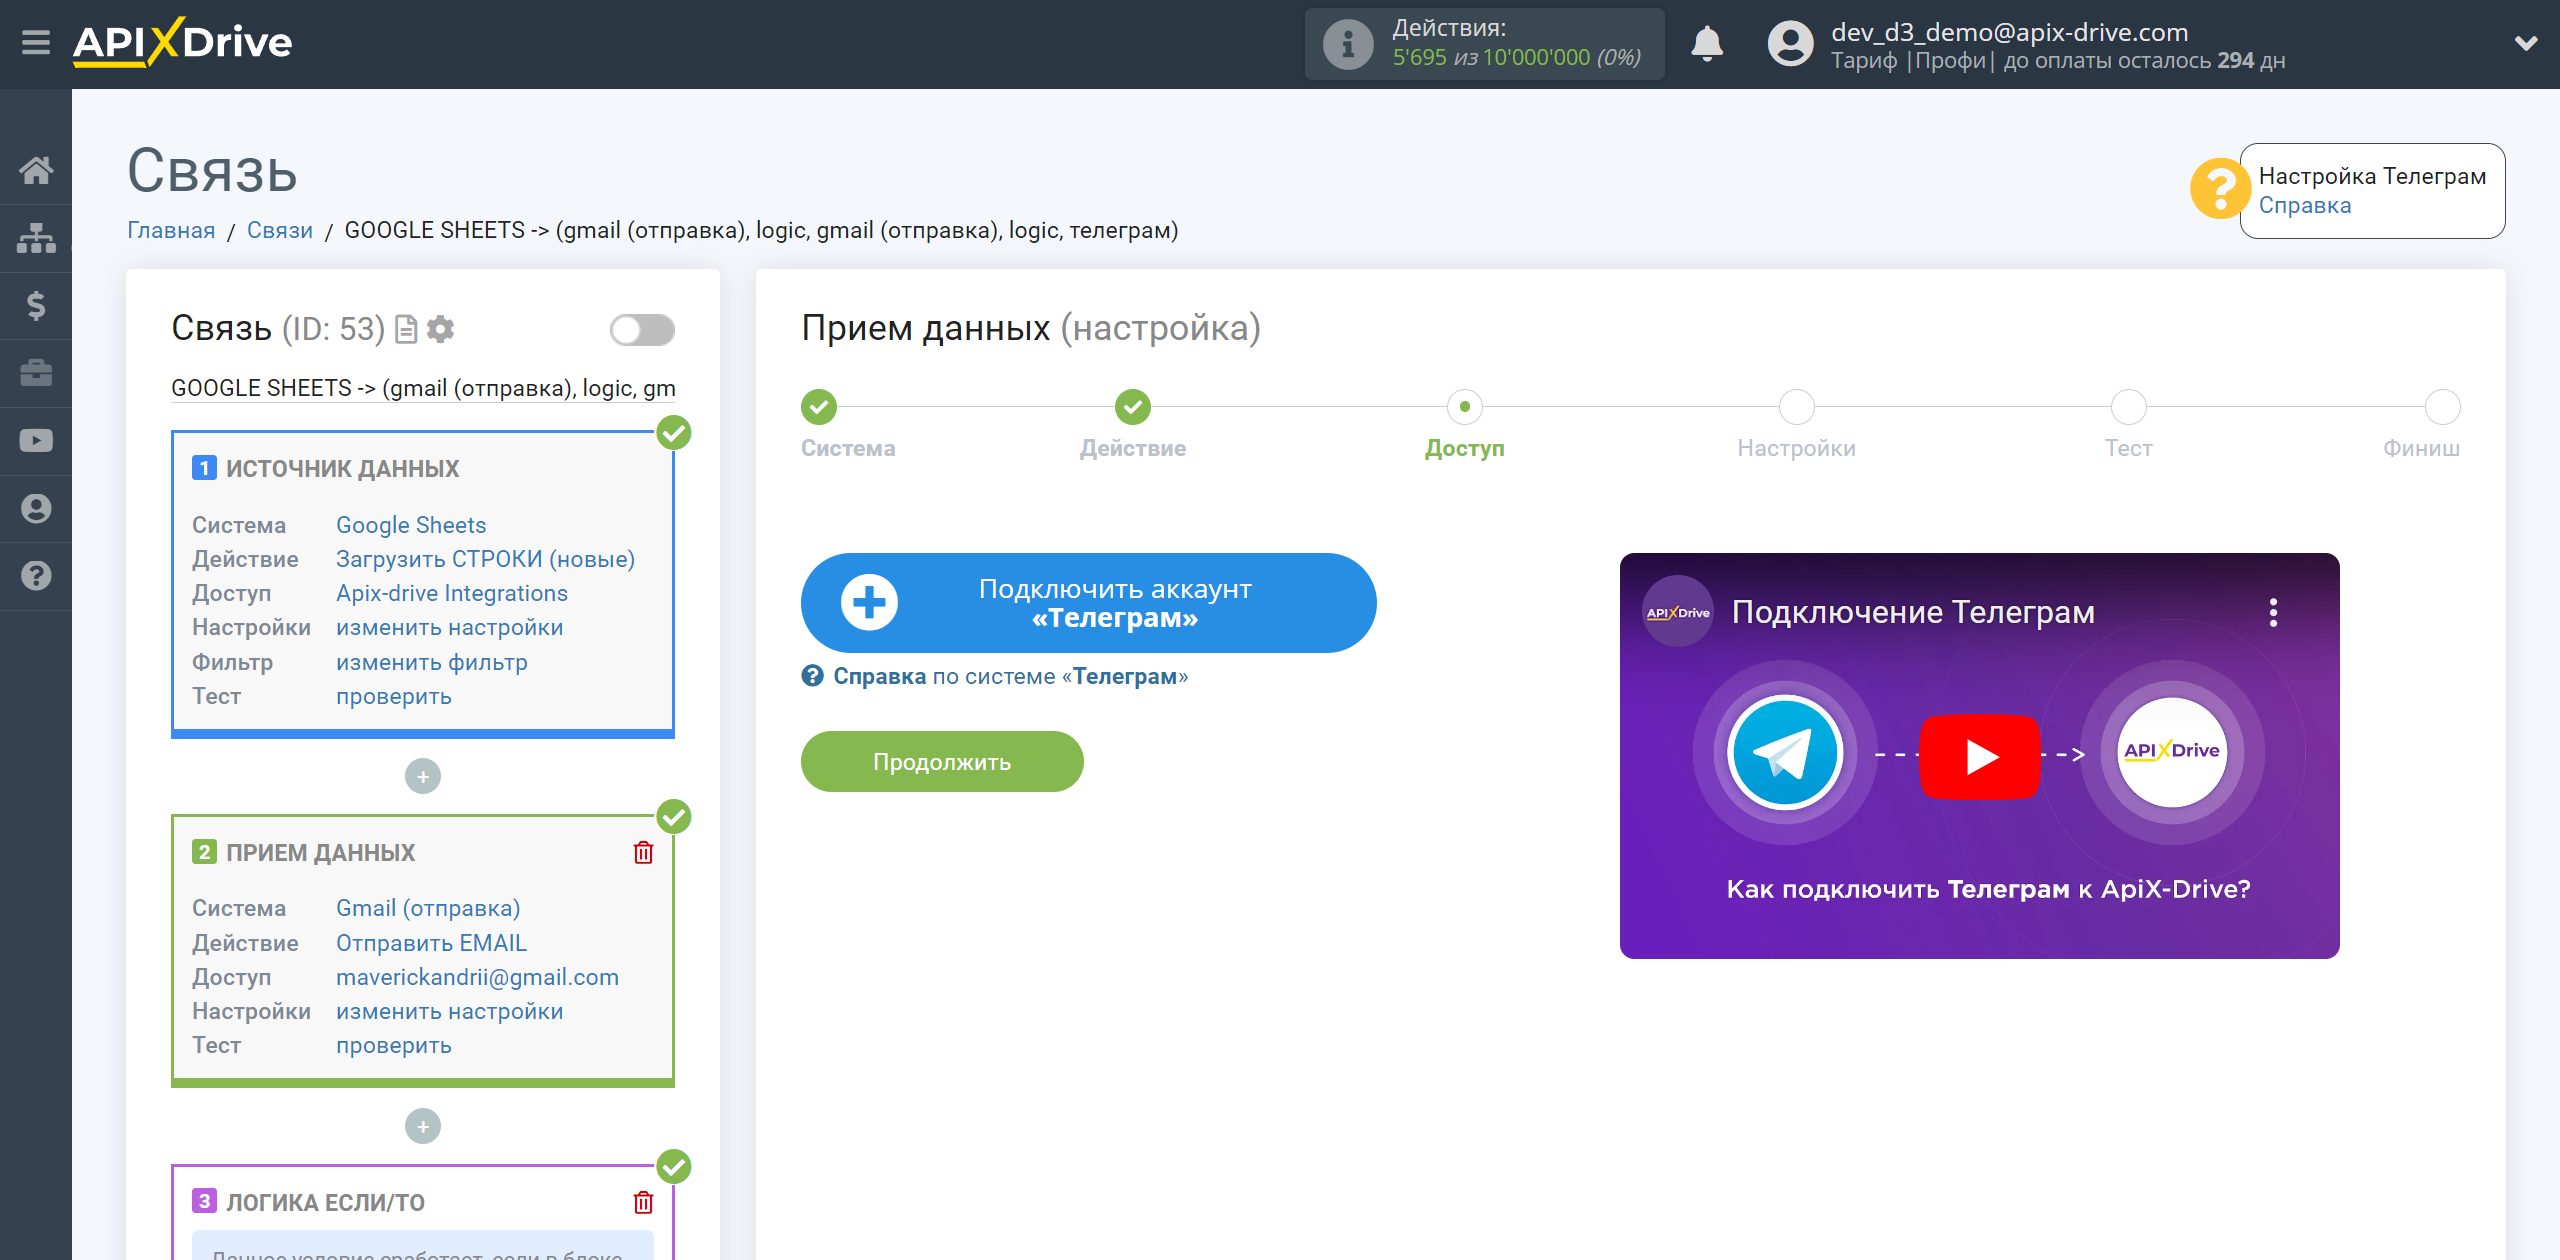Click plus icon in connect account button
The height and width of the screenshot is (1260, 2560).
click(x=869, y=602)
